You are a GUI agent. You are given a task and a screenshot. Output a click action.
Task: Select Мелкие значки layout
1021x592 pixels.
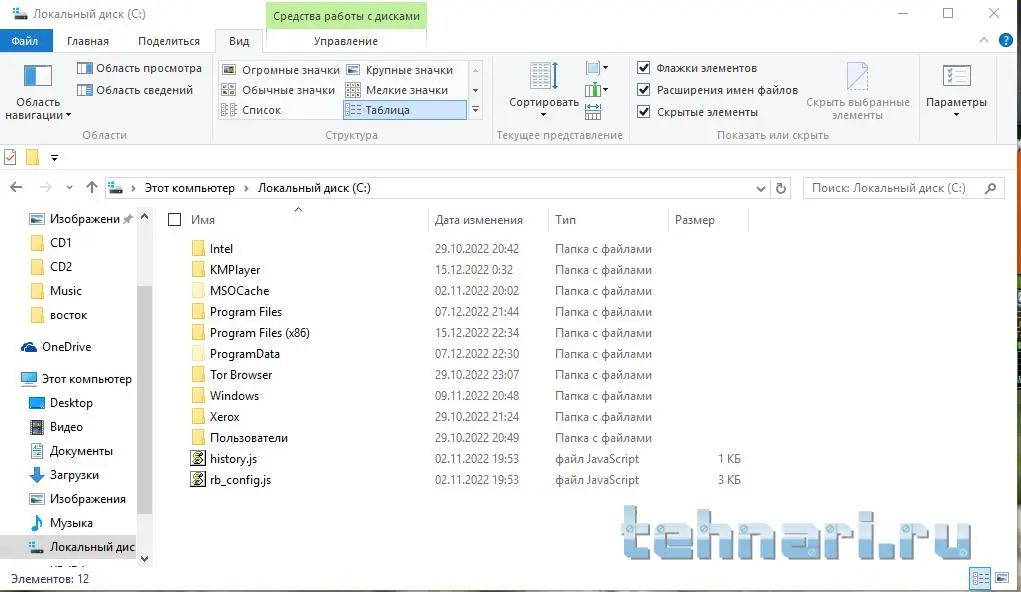point(397,90)
